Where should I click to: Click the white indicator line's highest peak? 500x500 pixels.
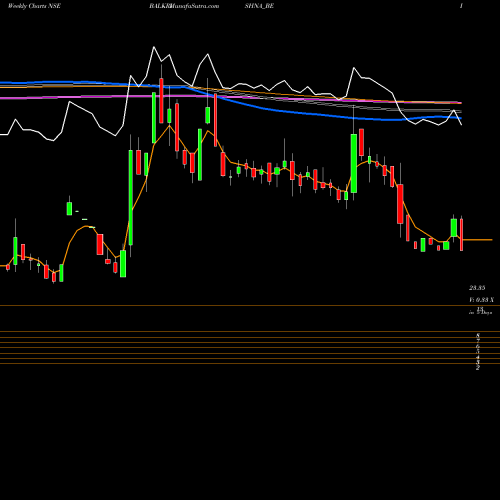click(x=154, y=47)
